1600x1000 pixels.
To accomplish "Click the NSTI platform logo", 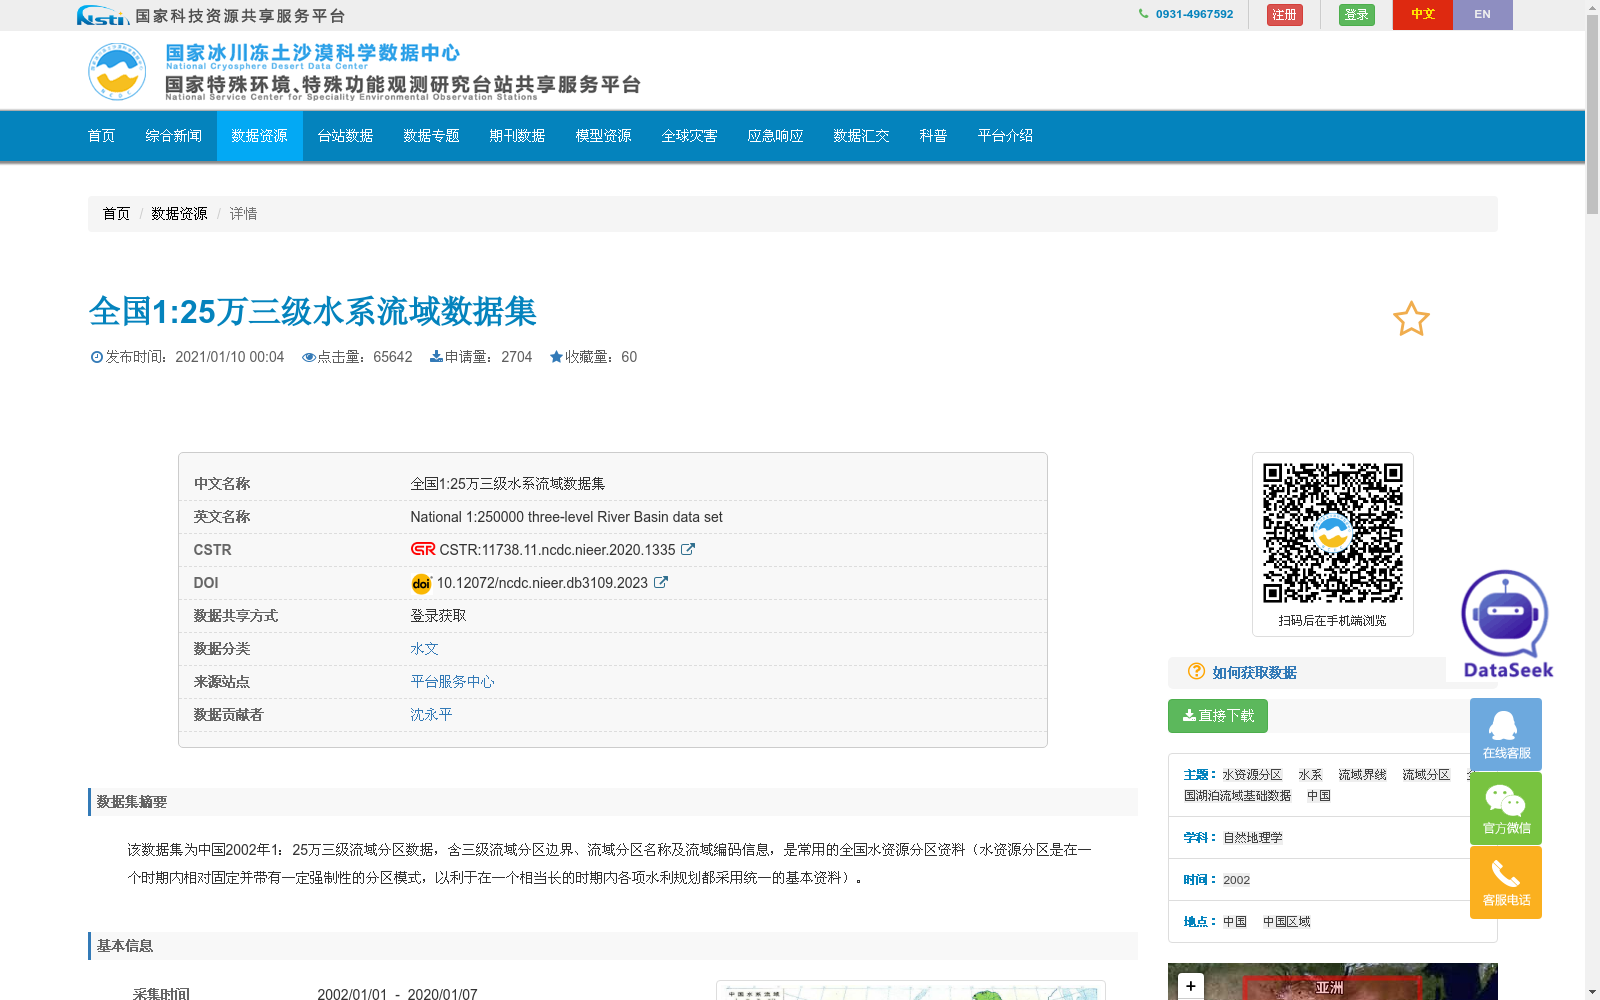I will [103, 15].
